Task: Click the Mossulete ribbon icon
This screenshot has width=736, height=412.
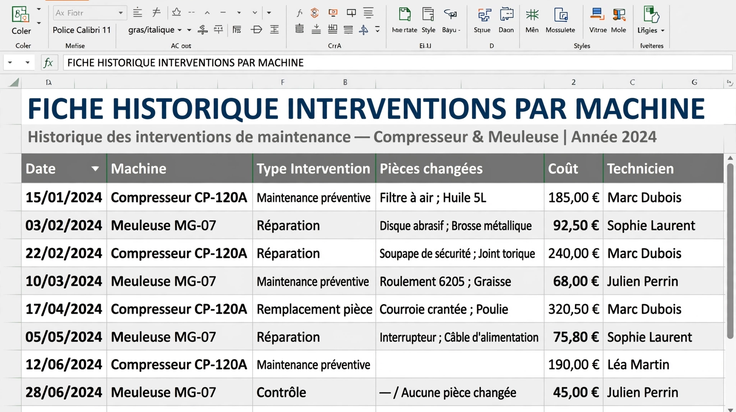Action: 560,15
